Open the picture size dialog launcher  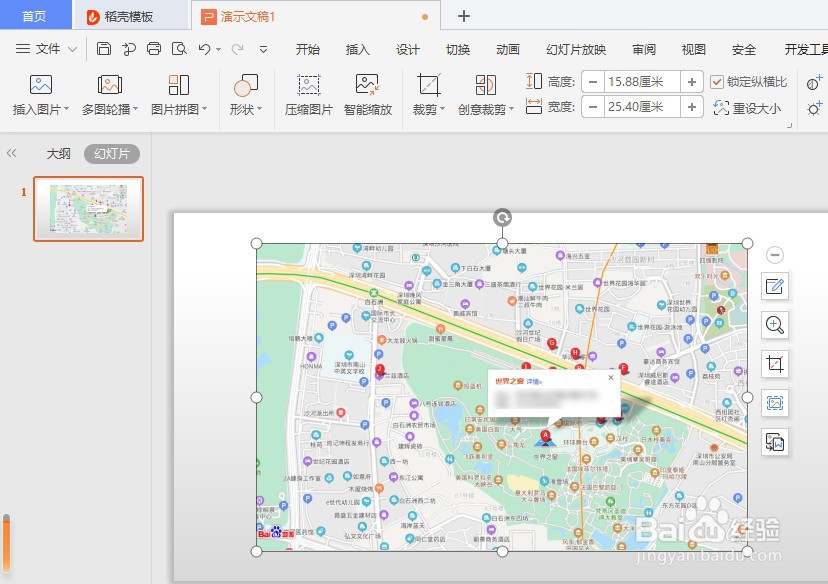[x=790, y=125]
